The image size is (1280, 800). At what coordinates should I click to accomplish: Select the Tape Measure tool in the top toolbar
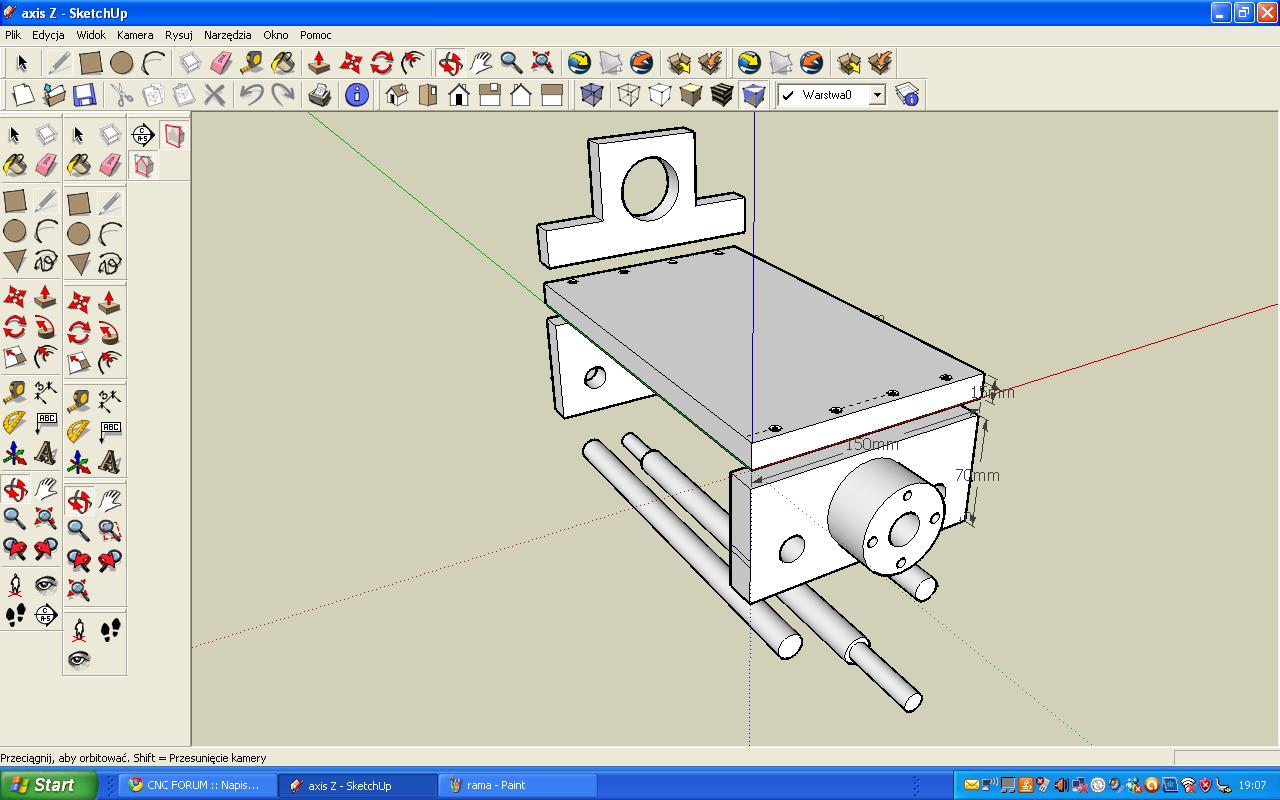click(252, 63)
